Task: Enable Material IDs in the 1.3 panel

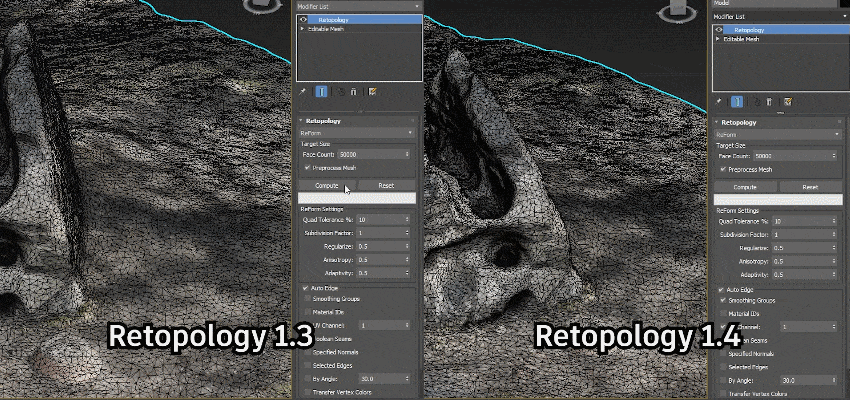Action: pyautogui.click(x=308, y=312)
